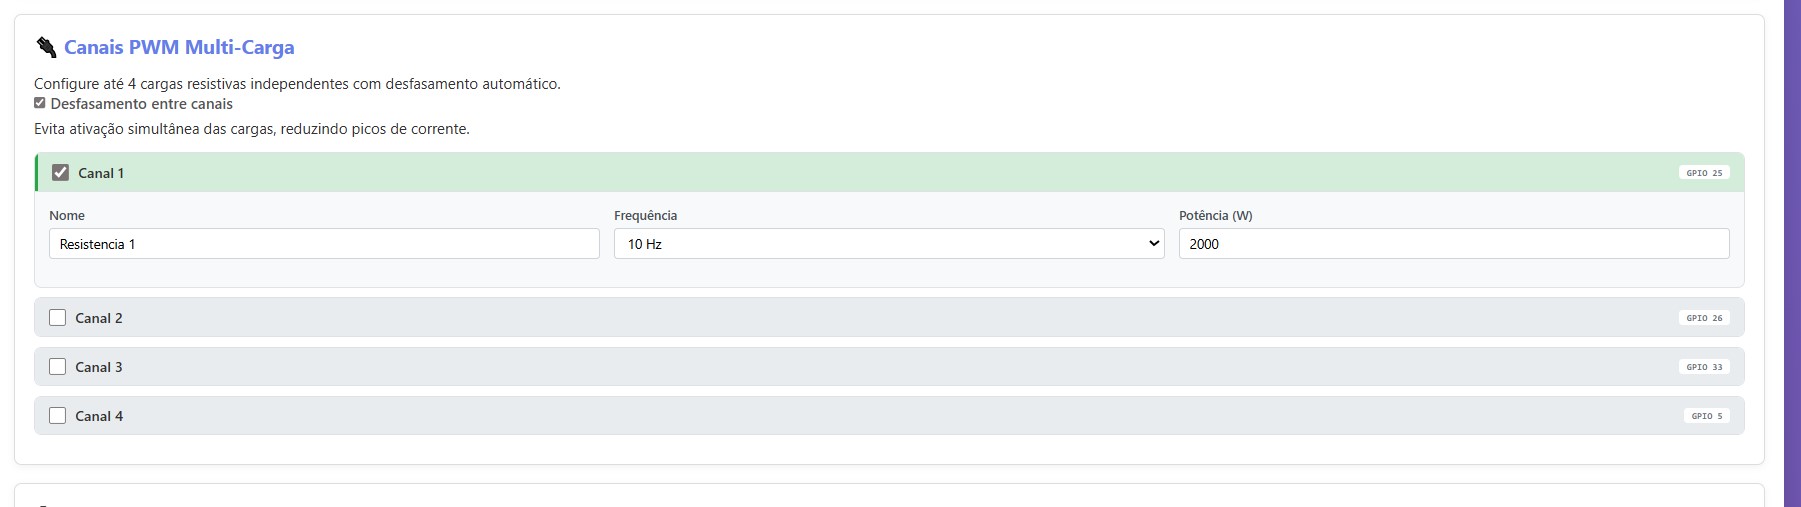Toggle the Desfasamento entre canais checkbox

40,103
